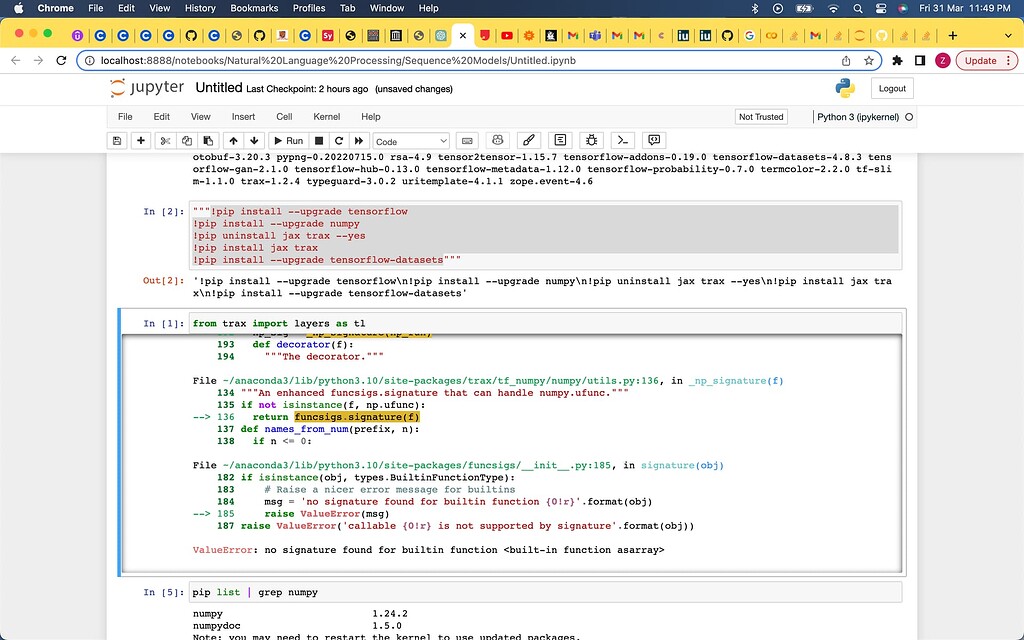Open the command palette keyboard icon
The image size is (1024, 640).
click(x=467, y=141)
